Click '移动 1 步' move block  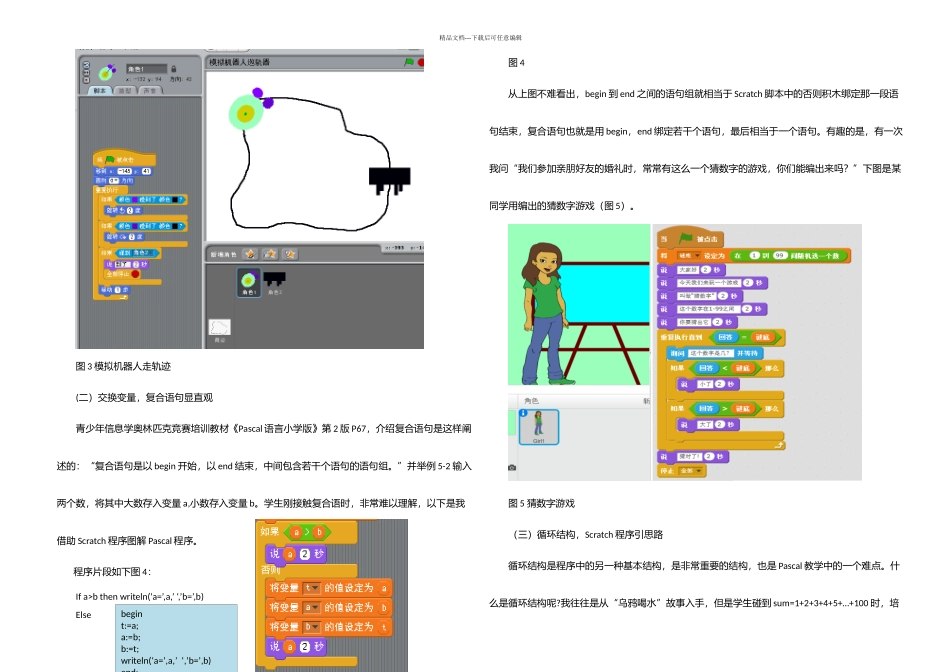click(x=115, y=290)
